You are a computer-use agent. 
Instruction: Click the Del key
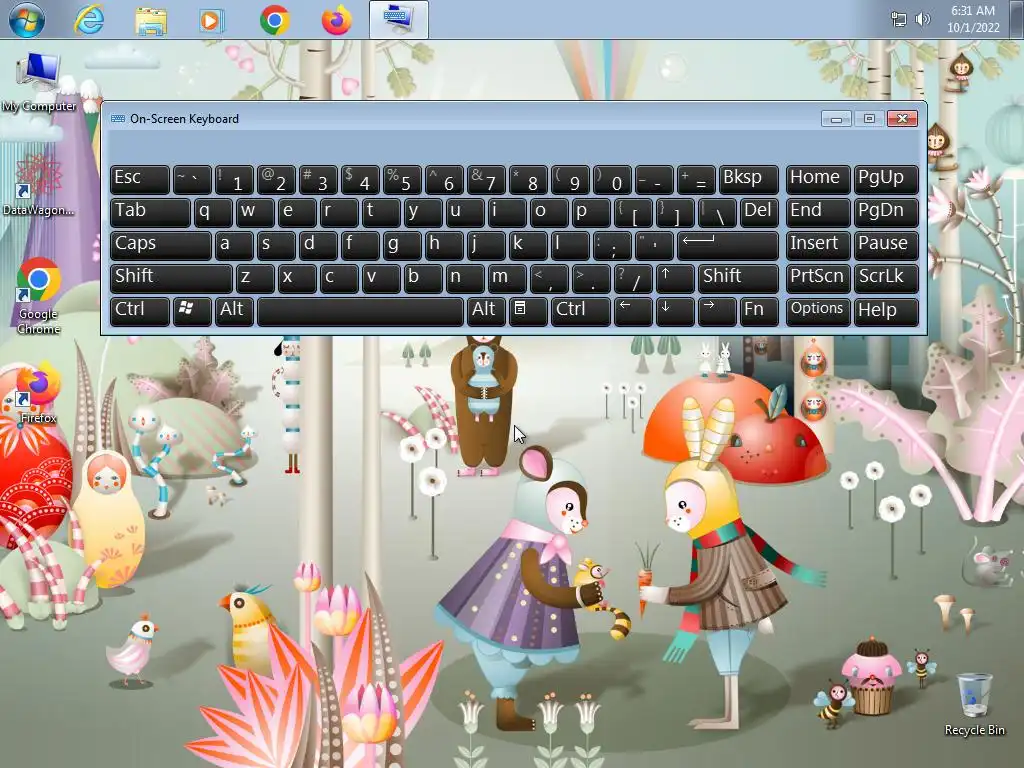click(759, 212)
